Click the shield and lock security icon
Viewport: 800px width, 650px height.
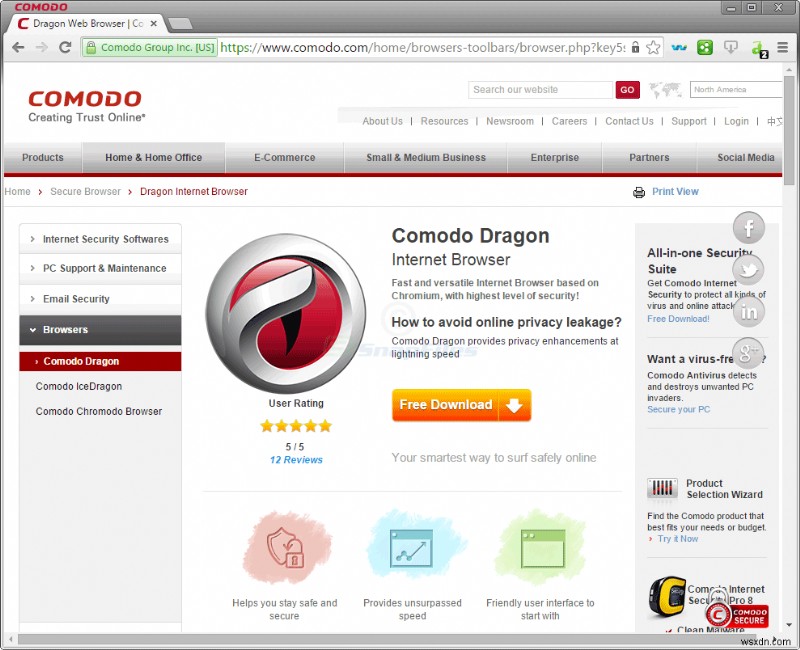(286, 548)
